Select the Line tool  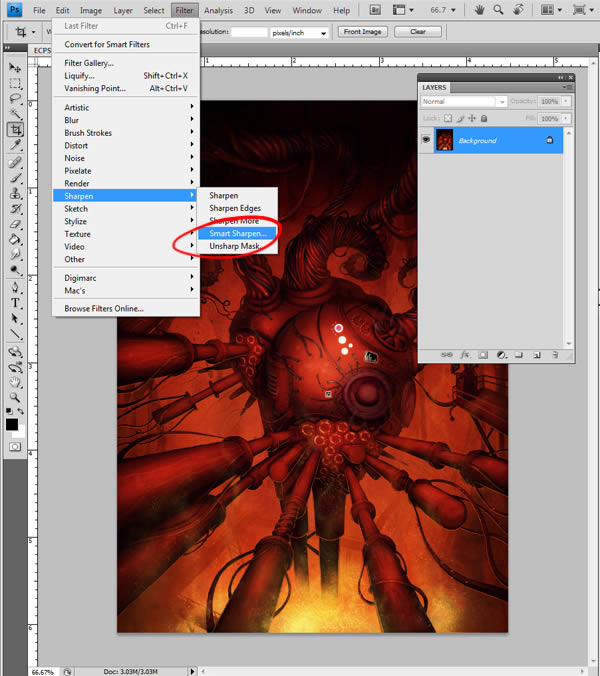pyautogui.click(x=15, y=334)
